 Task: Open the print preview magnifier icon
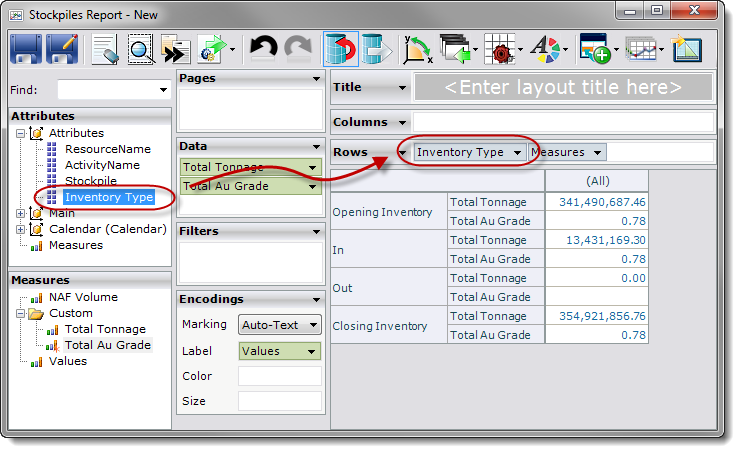[x=141, y=49]
